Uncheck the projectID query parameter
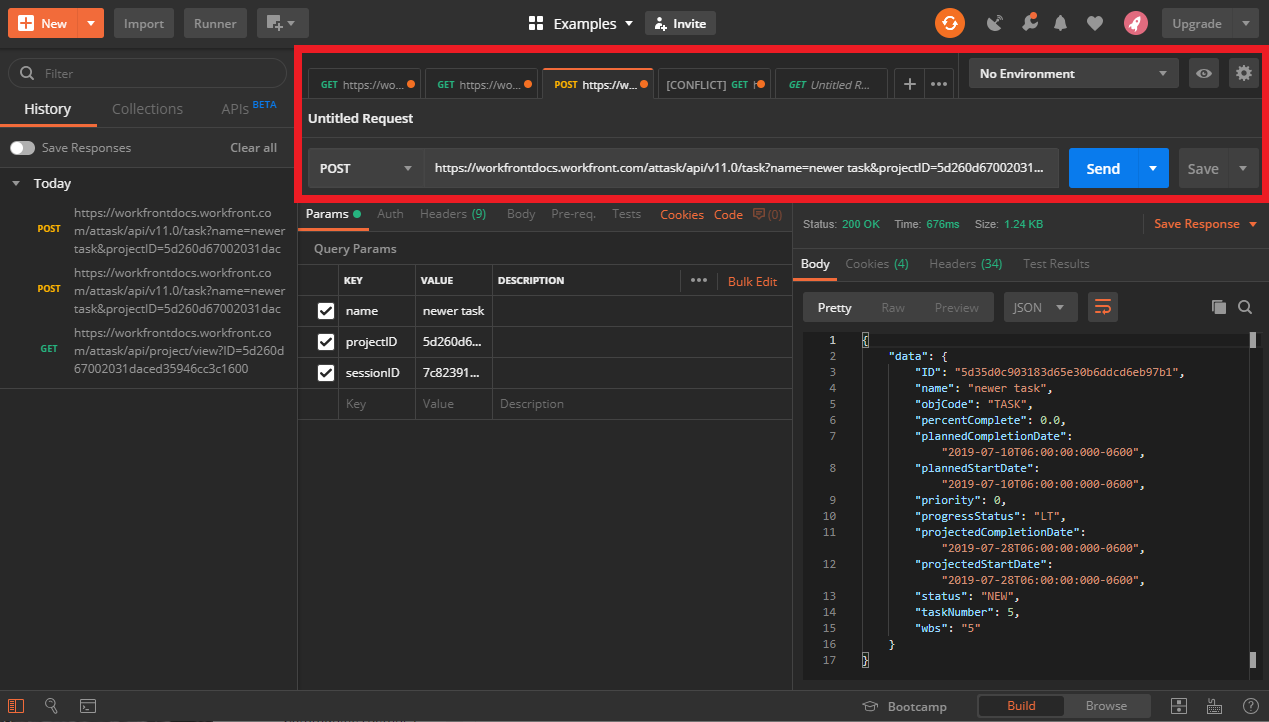The height and width of the screenshot is (722, 1269). 325,342
